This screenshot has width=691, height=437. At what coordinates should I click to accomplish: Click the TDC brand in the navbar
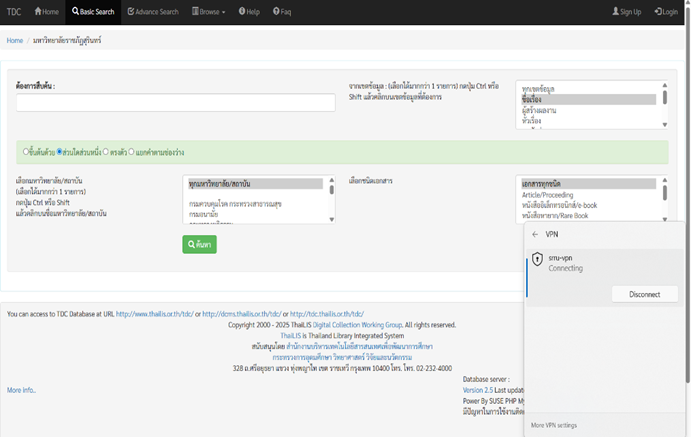pyautogui.click(x=14, y=12)
